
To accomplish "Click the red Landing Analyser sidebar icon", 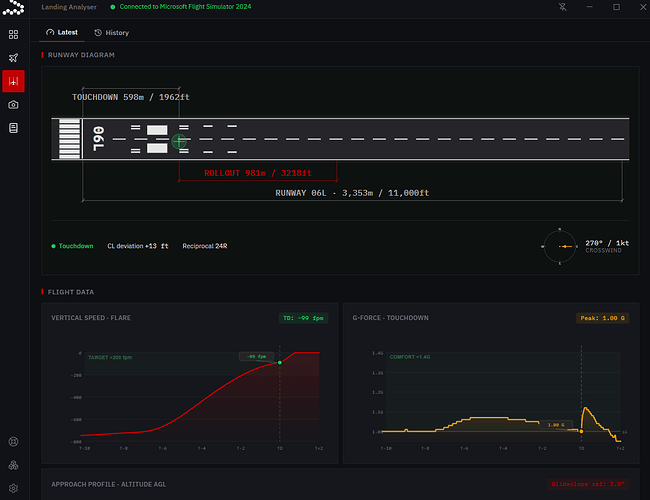I will coord(13,81).
